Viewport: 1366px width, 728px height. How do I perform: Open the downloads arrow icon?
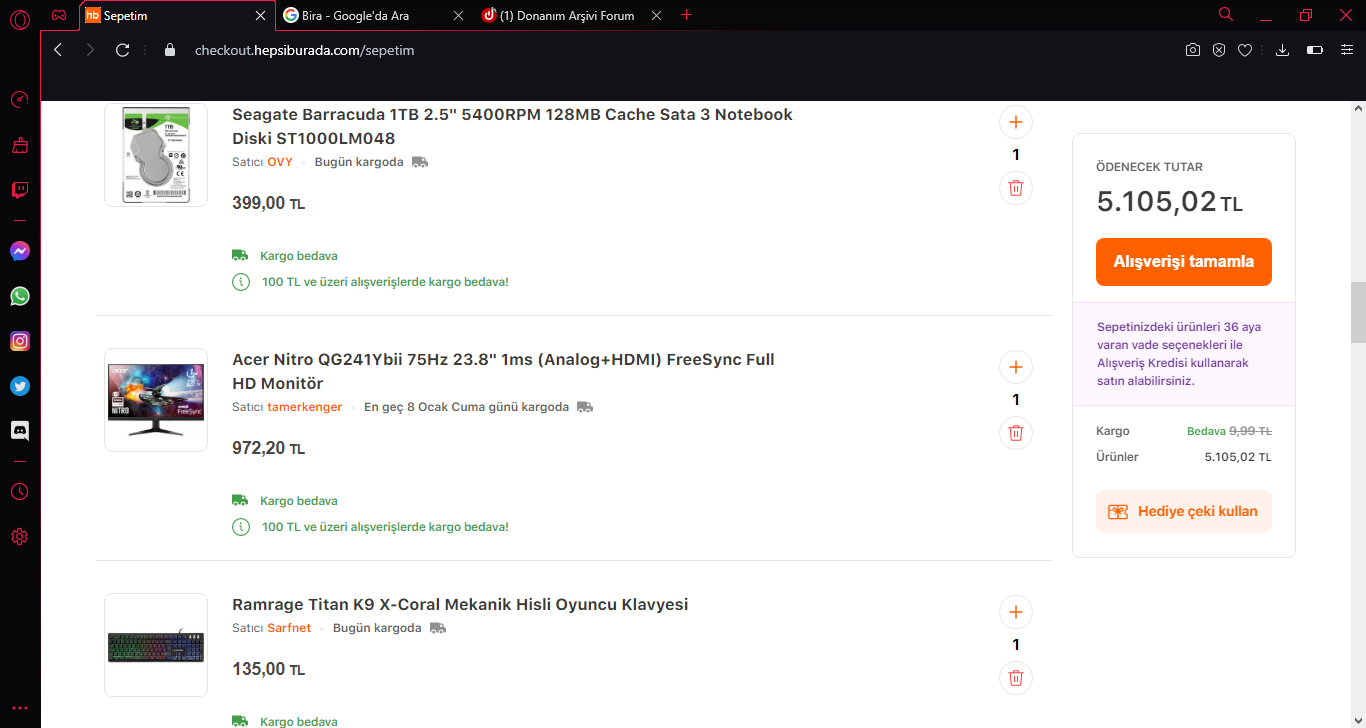pyautogui.click(x=1283, y=50)
